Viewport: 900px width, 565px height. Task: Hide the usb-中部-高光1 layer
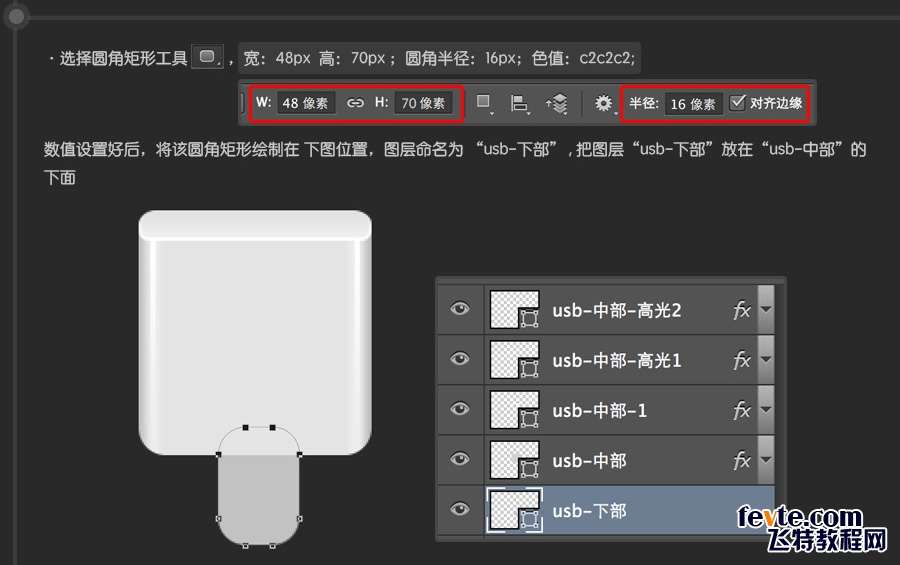tap(460, 359)
